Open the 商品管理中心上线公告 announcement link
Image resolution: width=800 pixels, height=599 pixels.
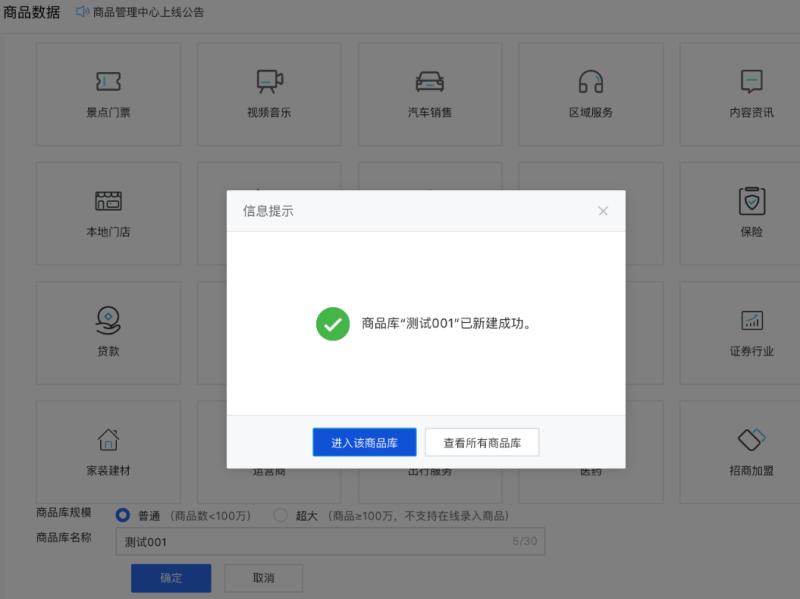tap(150, 12)
